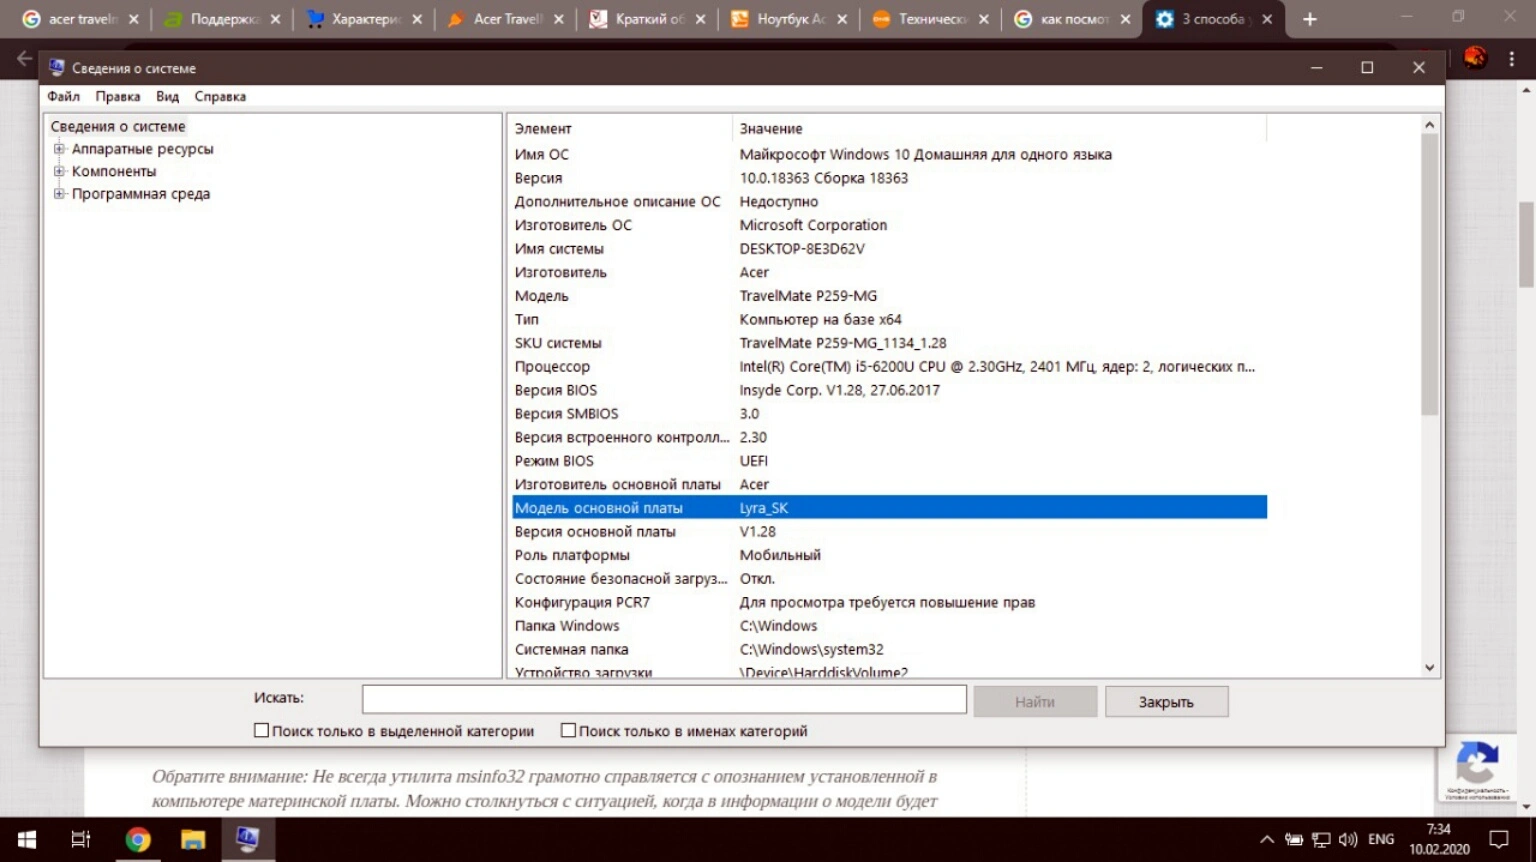Click the details list vertical scrollbar thumb

tap(1429, 274)
